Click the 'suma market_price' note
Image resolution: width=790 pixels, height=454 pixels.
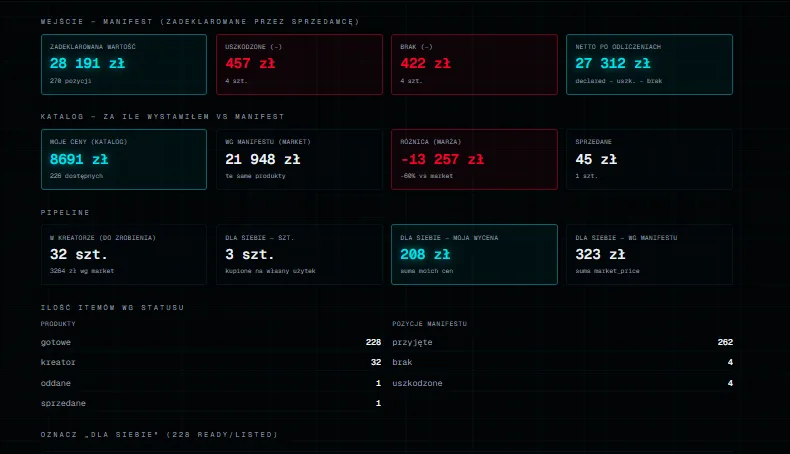click(607, 271)
